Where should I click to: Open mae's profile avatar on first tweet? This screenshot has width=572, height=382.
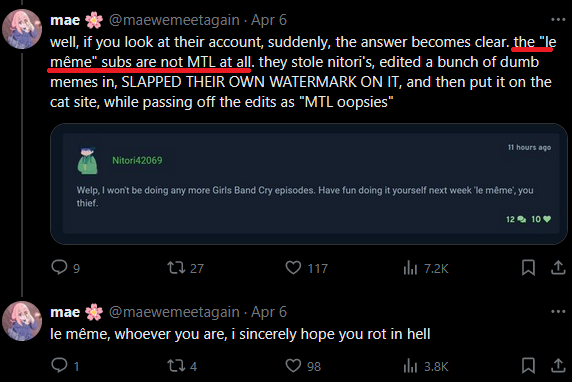[x=22, y=29]
